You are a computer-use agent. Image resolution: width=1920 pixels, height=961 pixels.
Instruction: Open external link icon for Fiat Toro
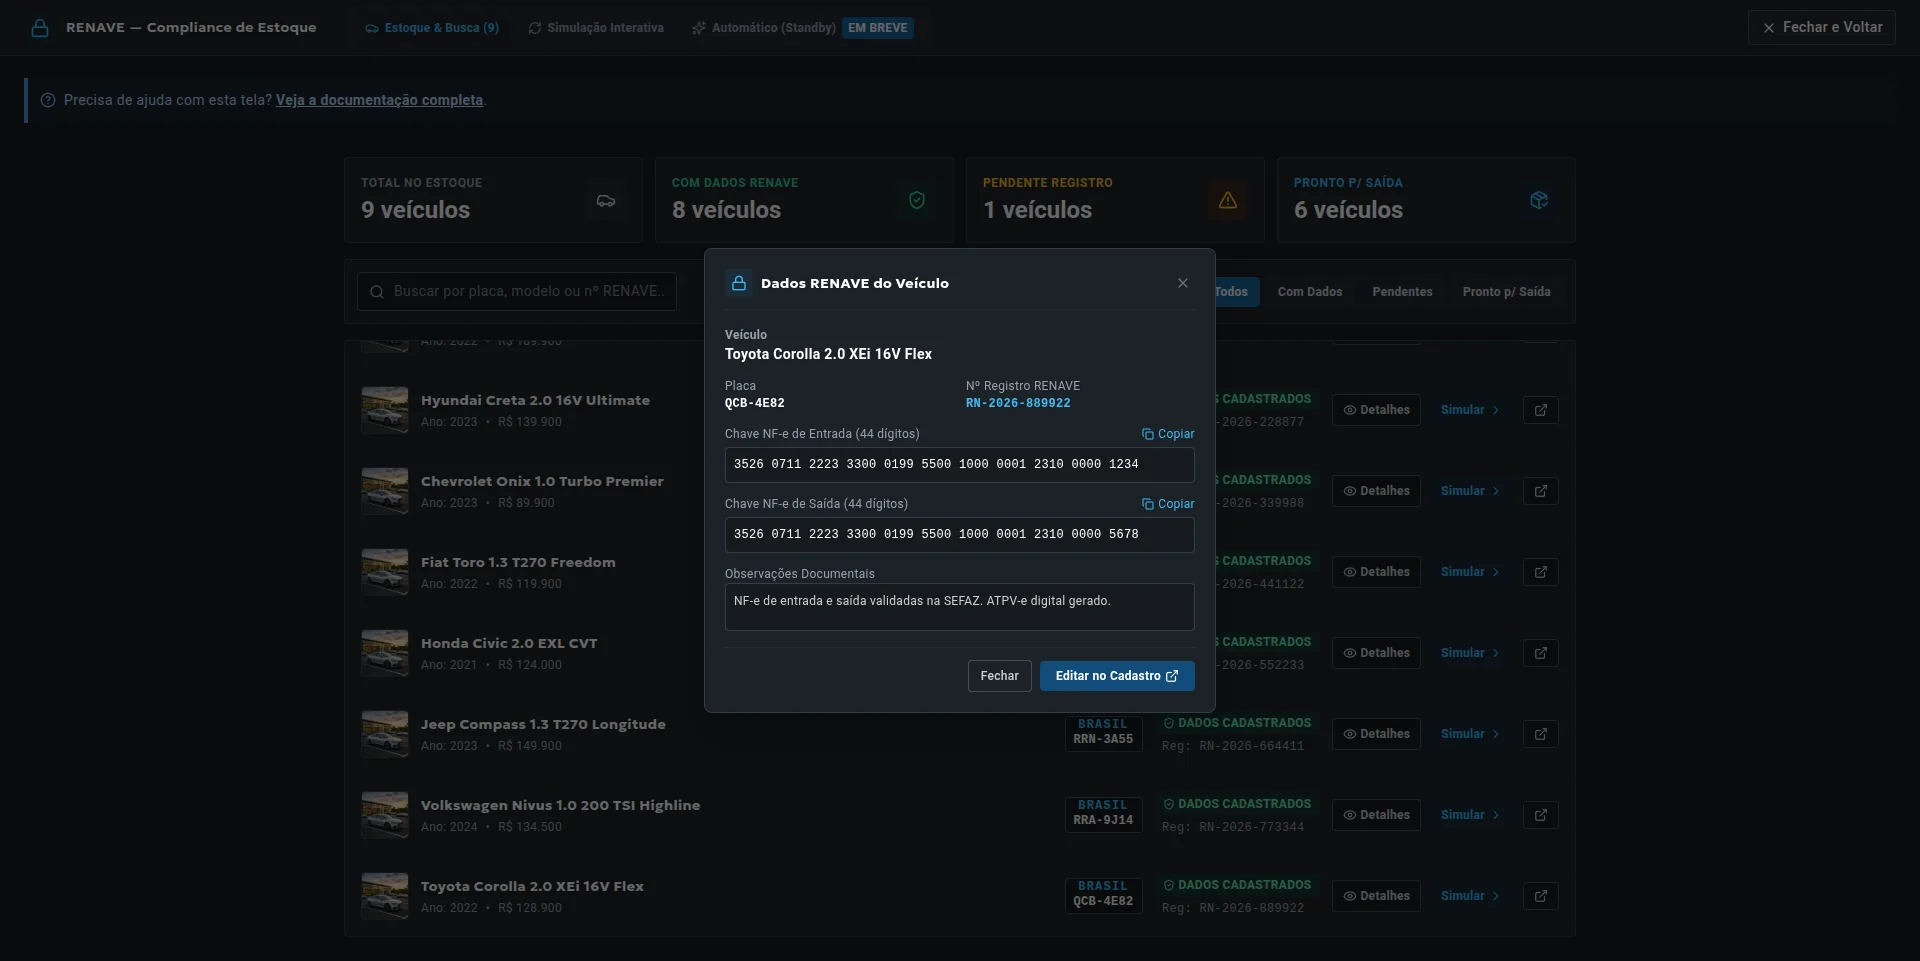pyautogui.click(x=1541, y=572)
